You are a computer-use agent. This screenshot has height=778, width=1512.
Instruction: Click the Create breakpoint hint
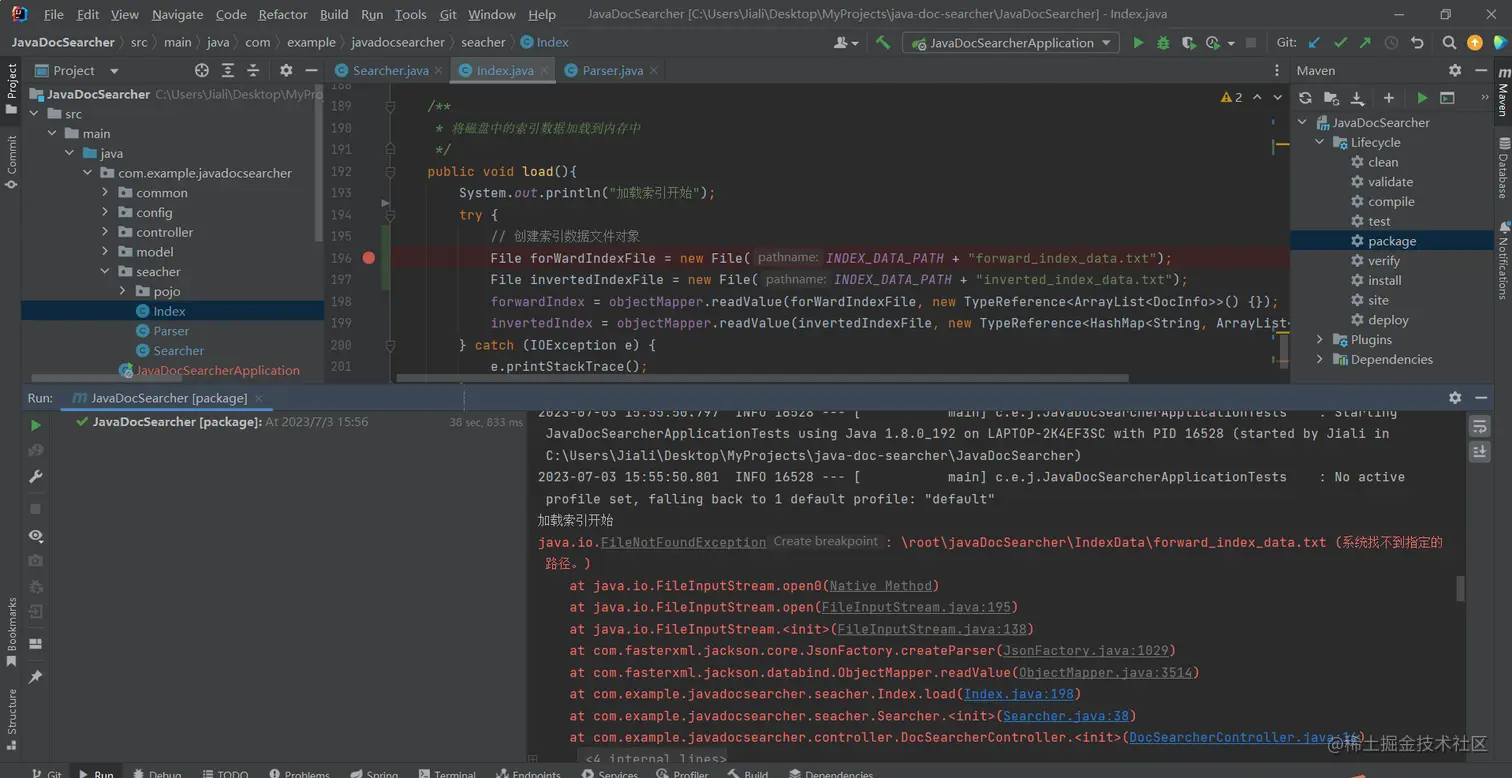[825, 542]
